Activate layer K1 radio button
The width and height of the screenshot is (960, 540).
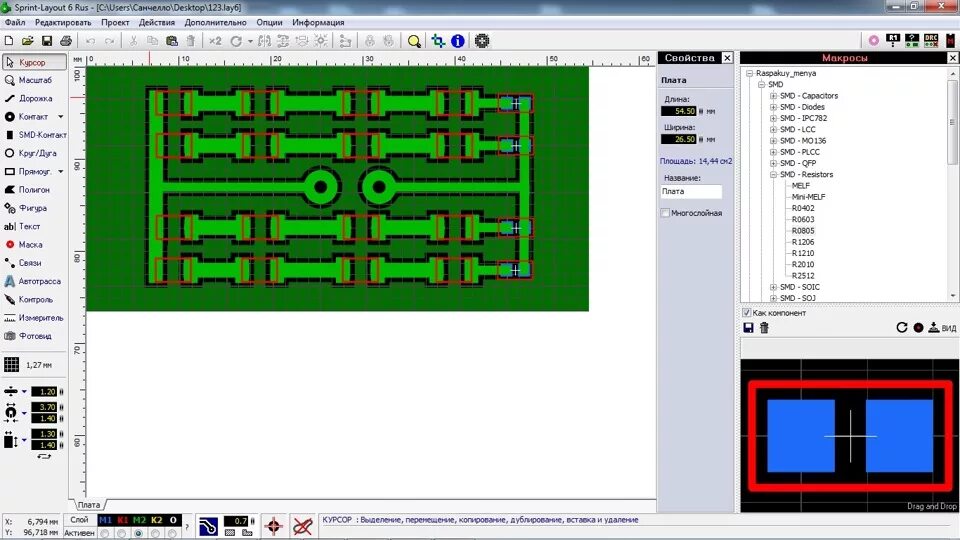(122, 533)
